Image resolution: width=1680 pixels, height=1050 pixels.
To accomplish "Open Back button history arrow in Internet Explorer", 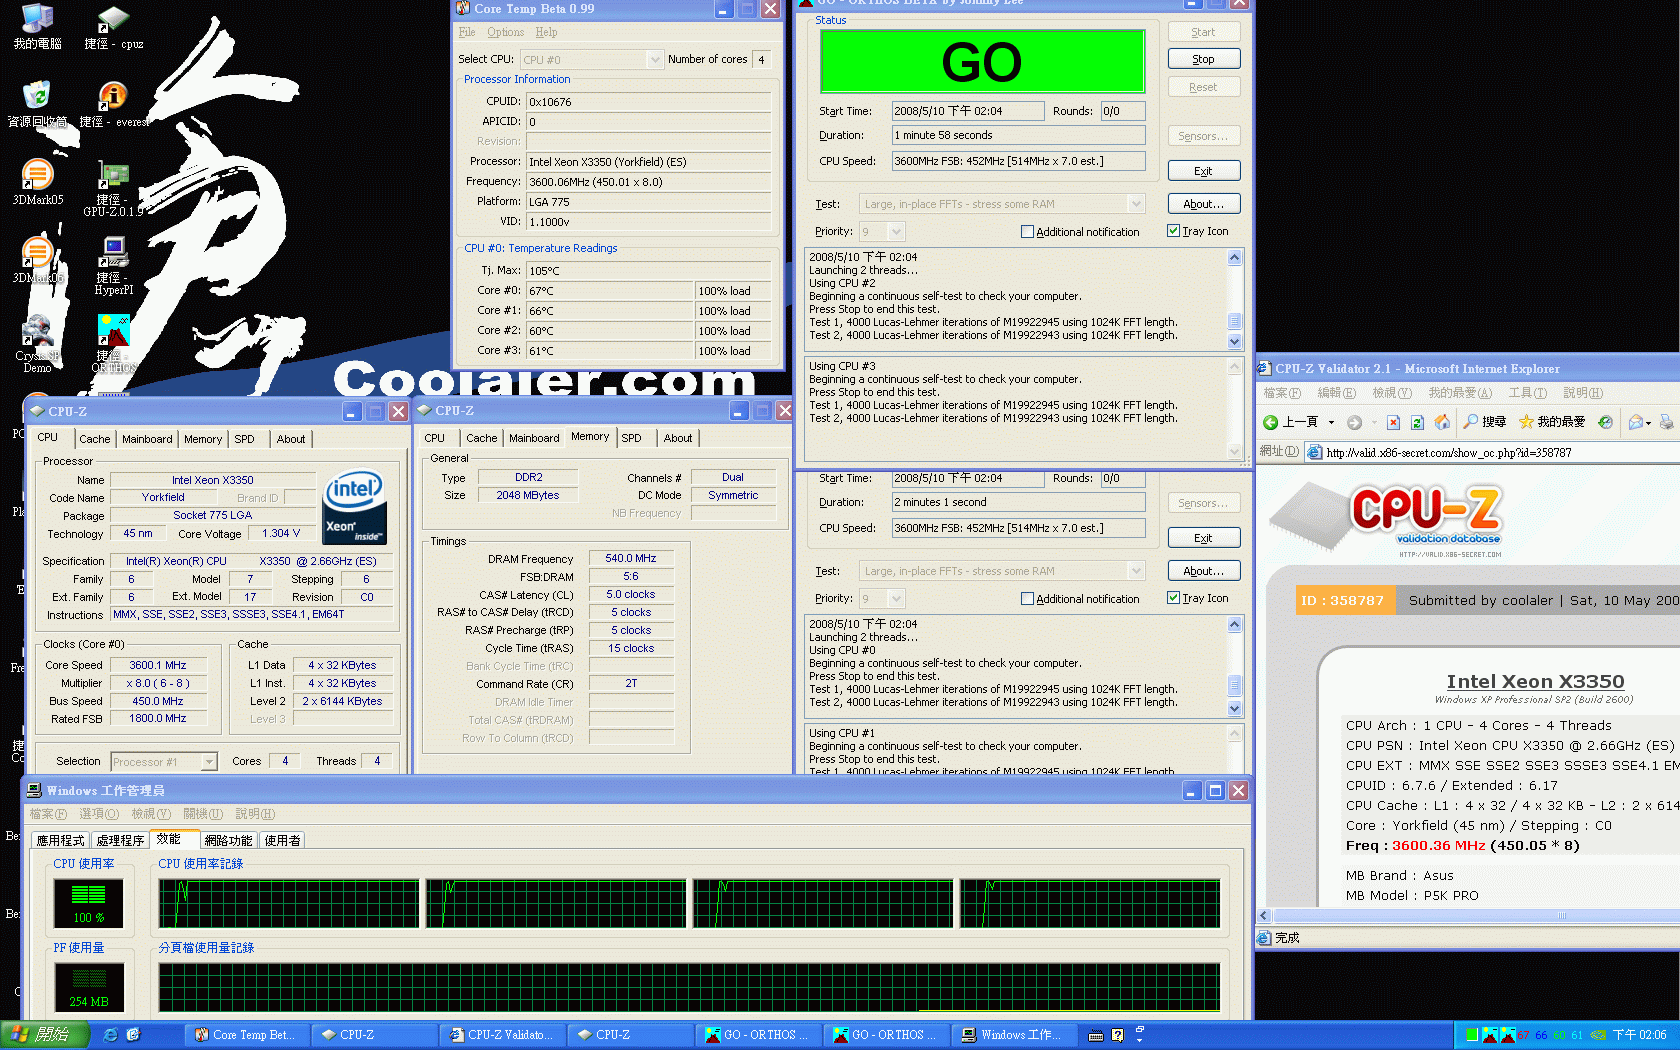I will point(1331,422).
